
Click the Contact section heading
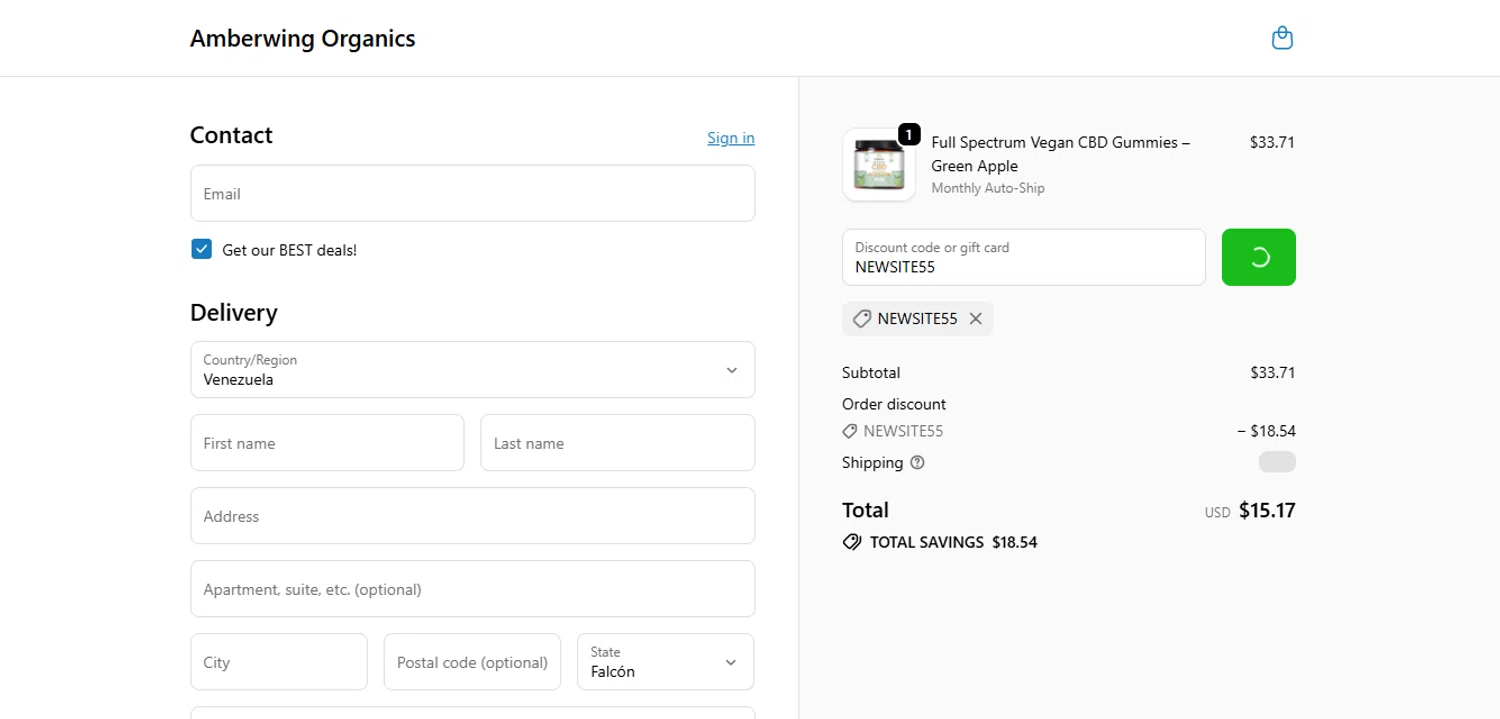tap(231, 135)
